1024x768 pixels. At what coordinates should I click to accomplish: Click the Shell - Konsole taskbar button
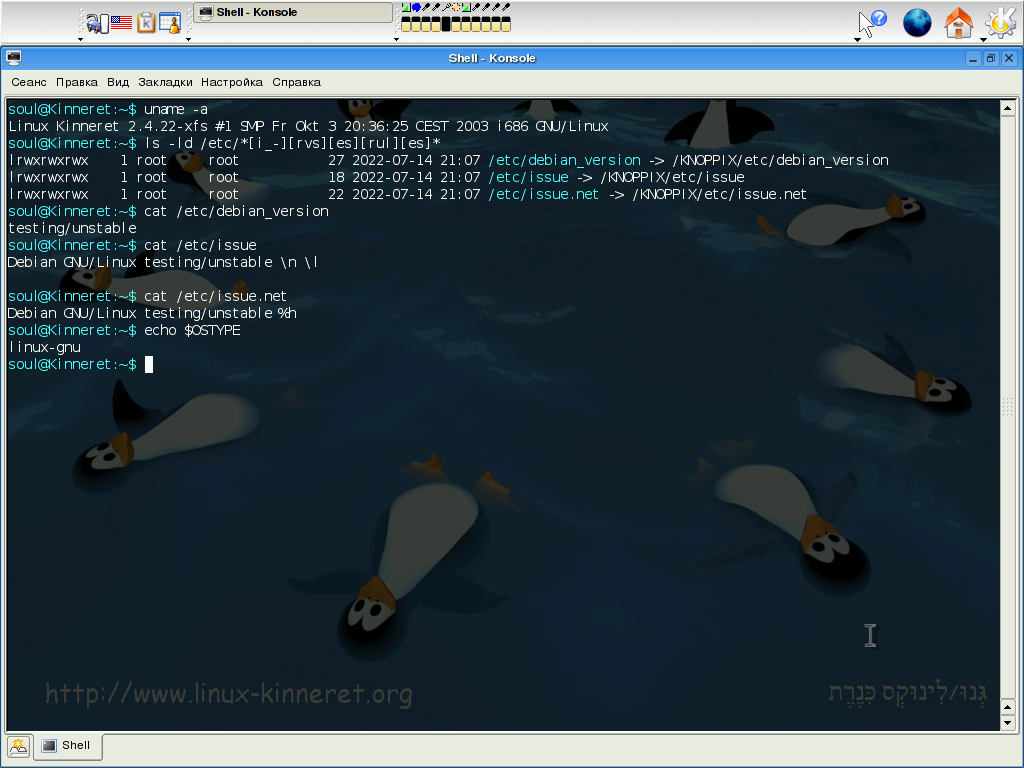[293, 12]
